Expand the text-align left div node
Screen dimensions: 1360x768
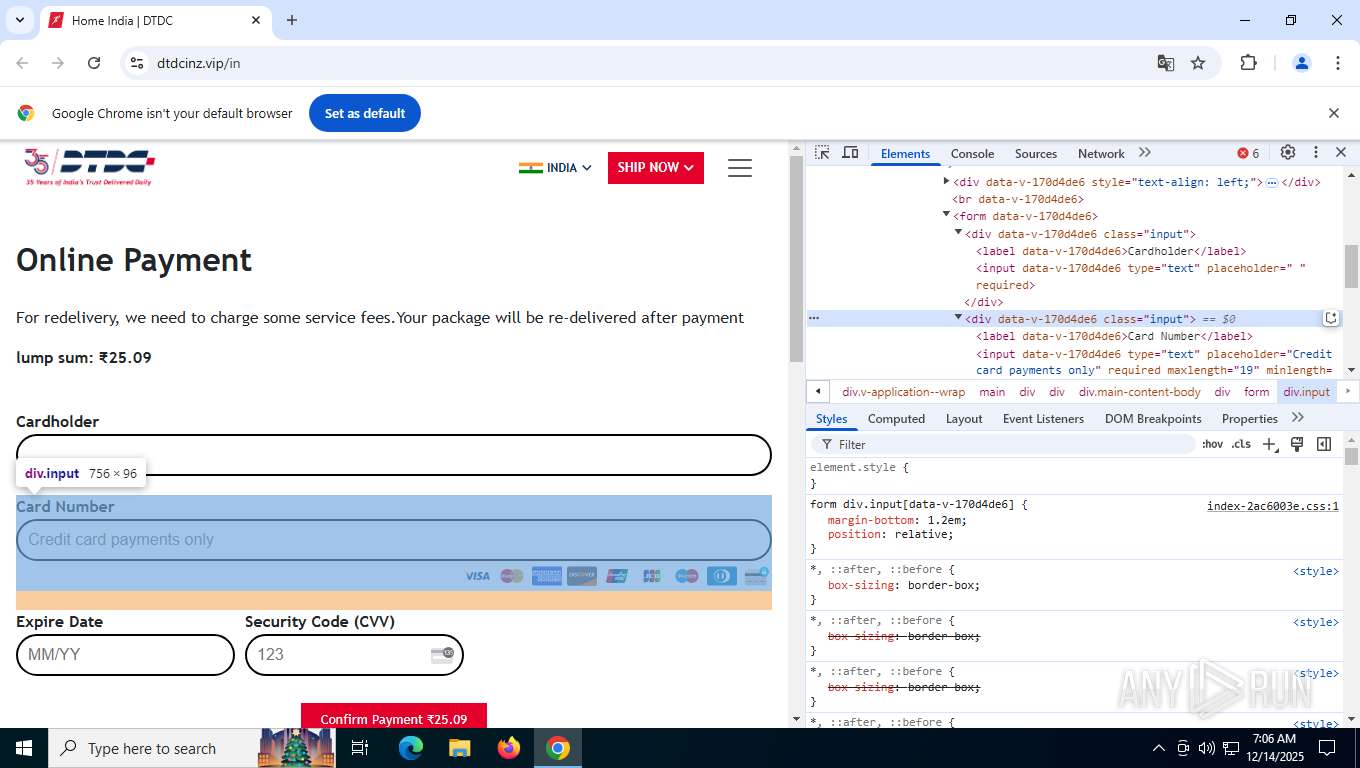tap(946, 181)
